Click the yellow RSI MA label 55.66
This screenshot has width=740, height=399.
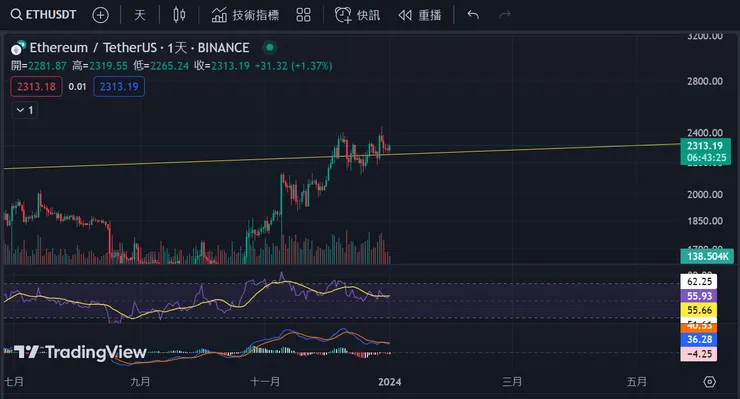click(x=699, y=310)
